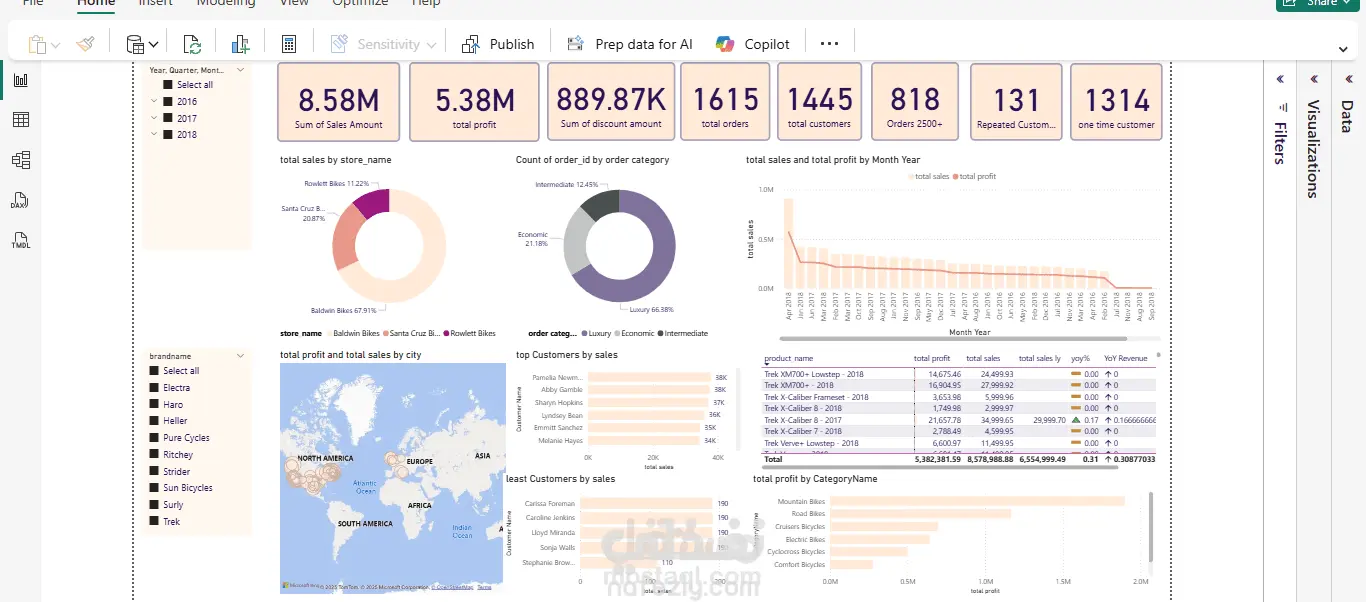Check Select all in brandname slicer
Viewport: 1366px width, 602px height.
tap(154, 371)
